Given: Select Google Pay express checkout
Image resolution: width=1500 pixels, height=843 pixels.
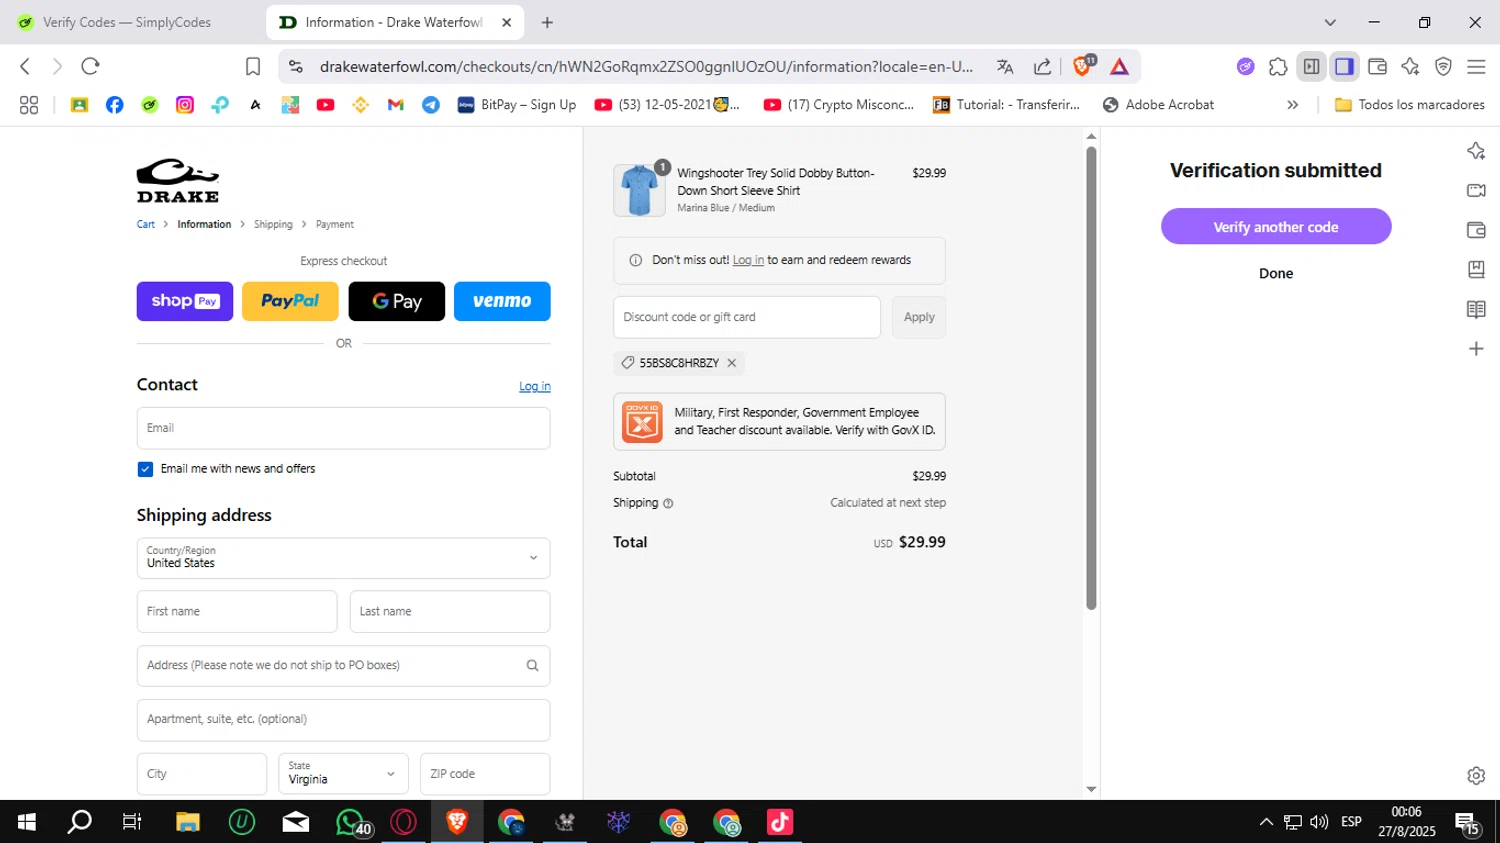Looking at the screenshot, I should click(397, 301).
